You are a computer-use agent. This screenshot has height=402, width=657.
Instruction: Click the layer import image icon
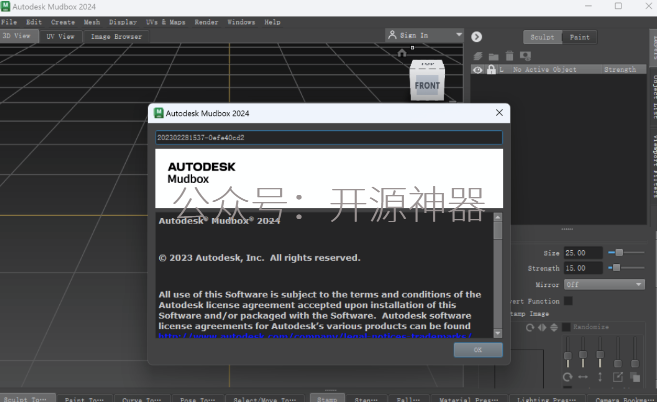pyautogui.click(x=525, y=56)
